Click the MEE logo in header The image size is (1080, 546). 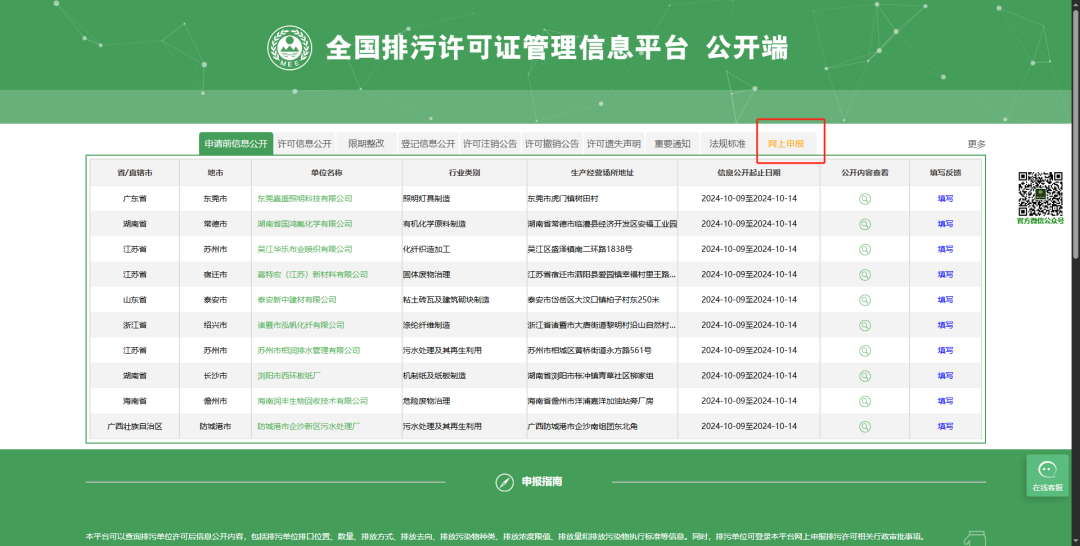pos(290,47)
